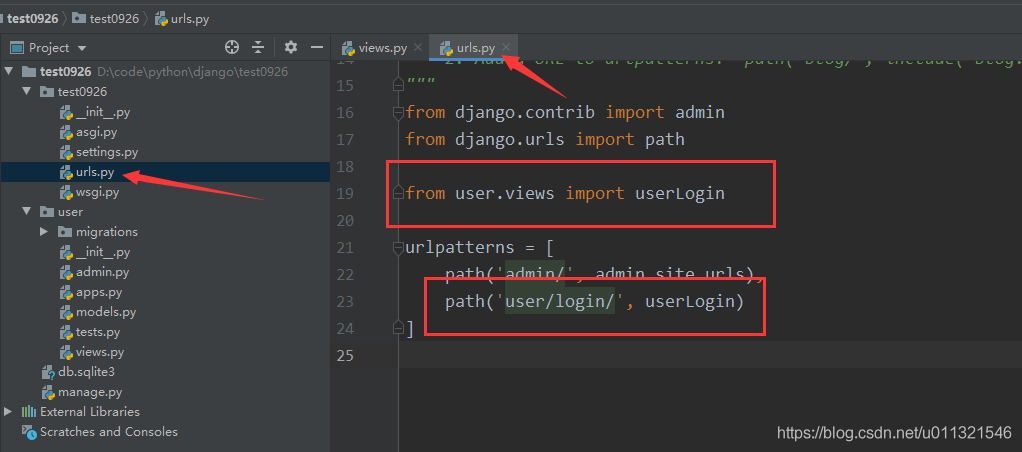Click 'userLogin' in the import on line 19
The height and width of the screenshot is (452, 1022).
coord(680,193)
